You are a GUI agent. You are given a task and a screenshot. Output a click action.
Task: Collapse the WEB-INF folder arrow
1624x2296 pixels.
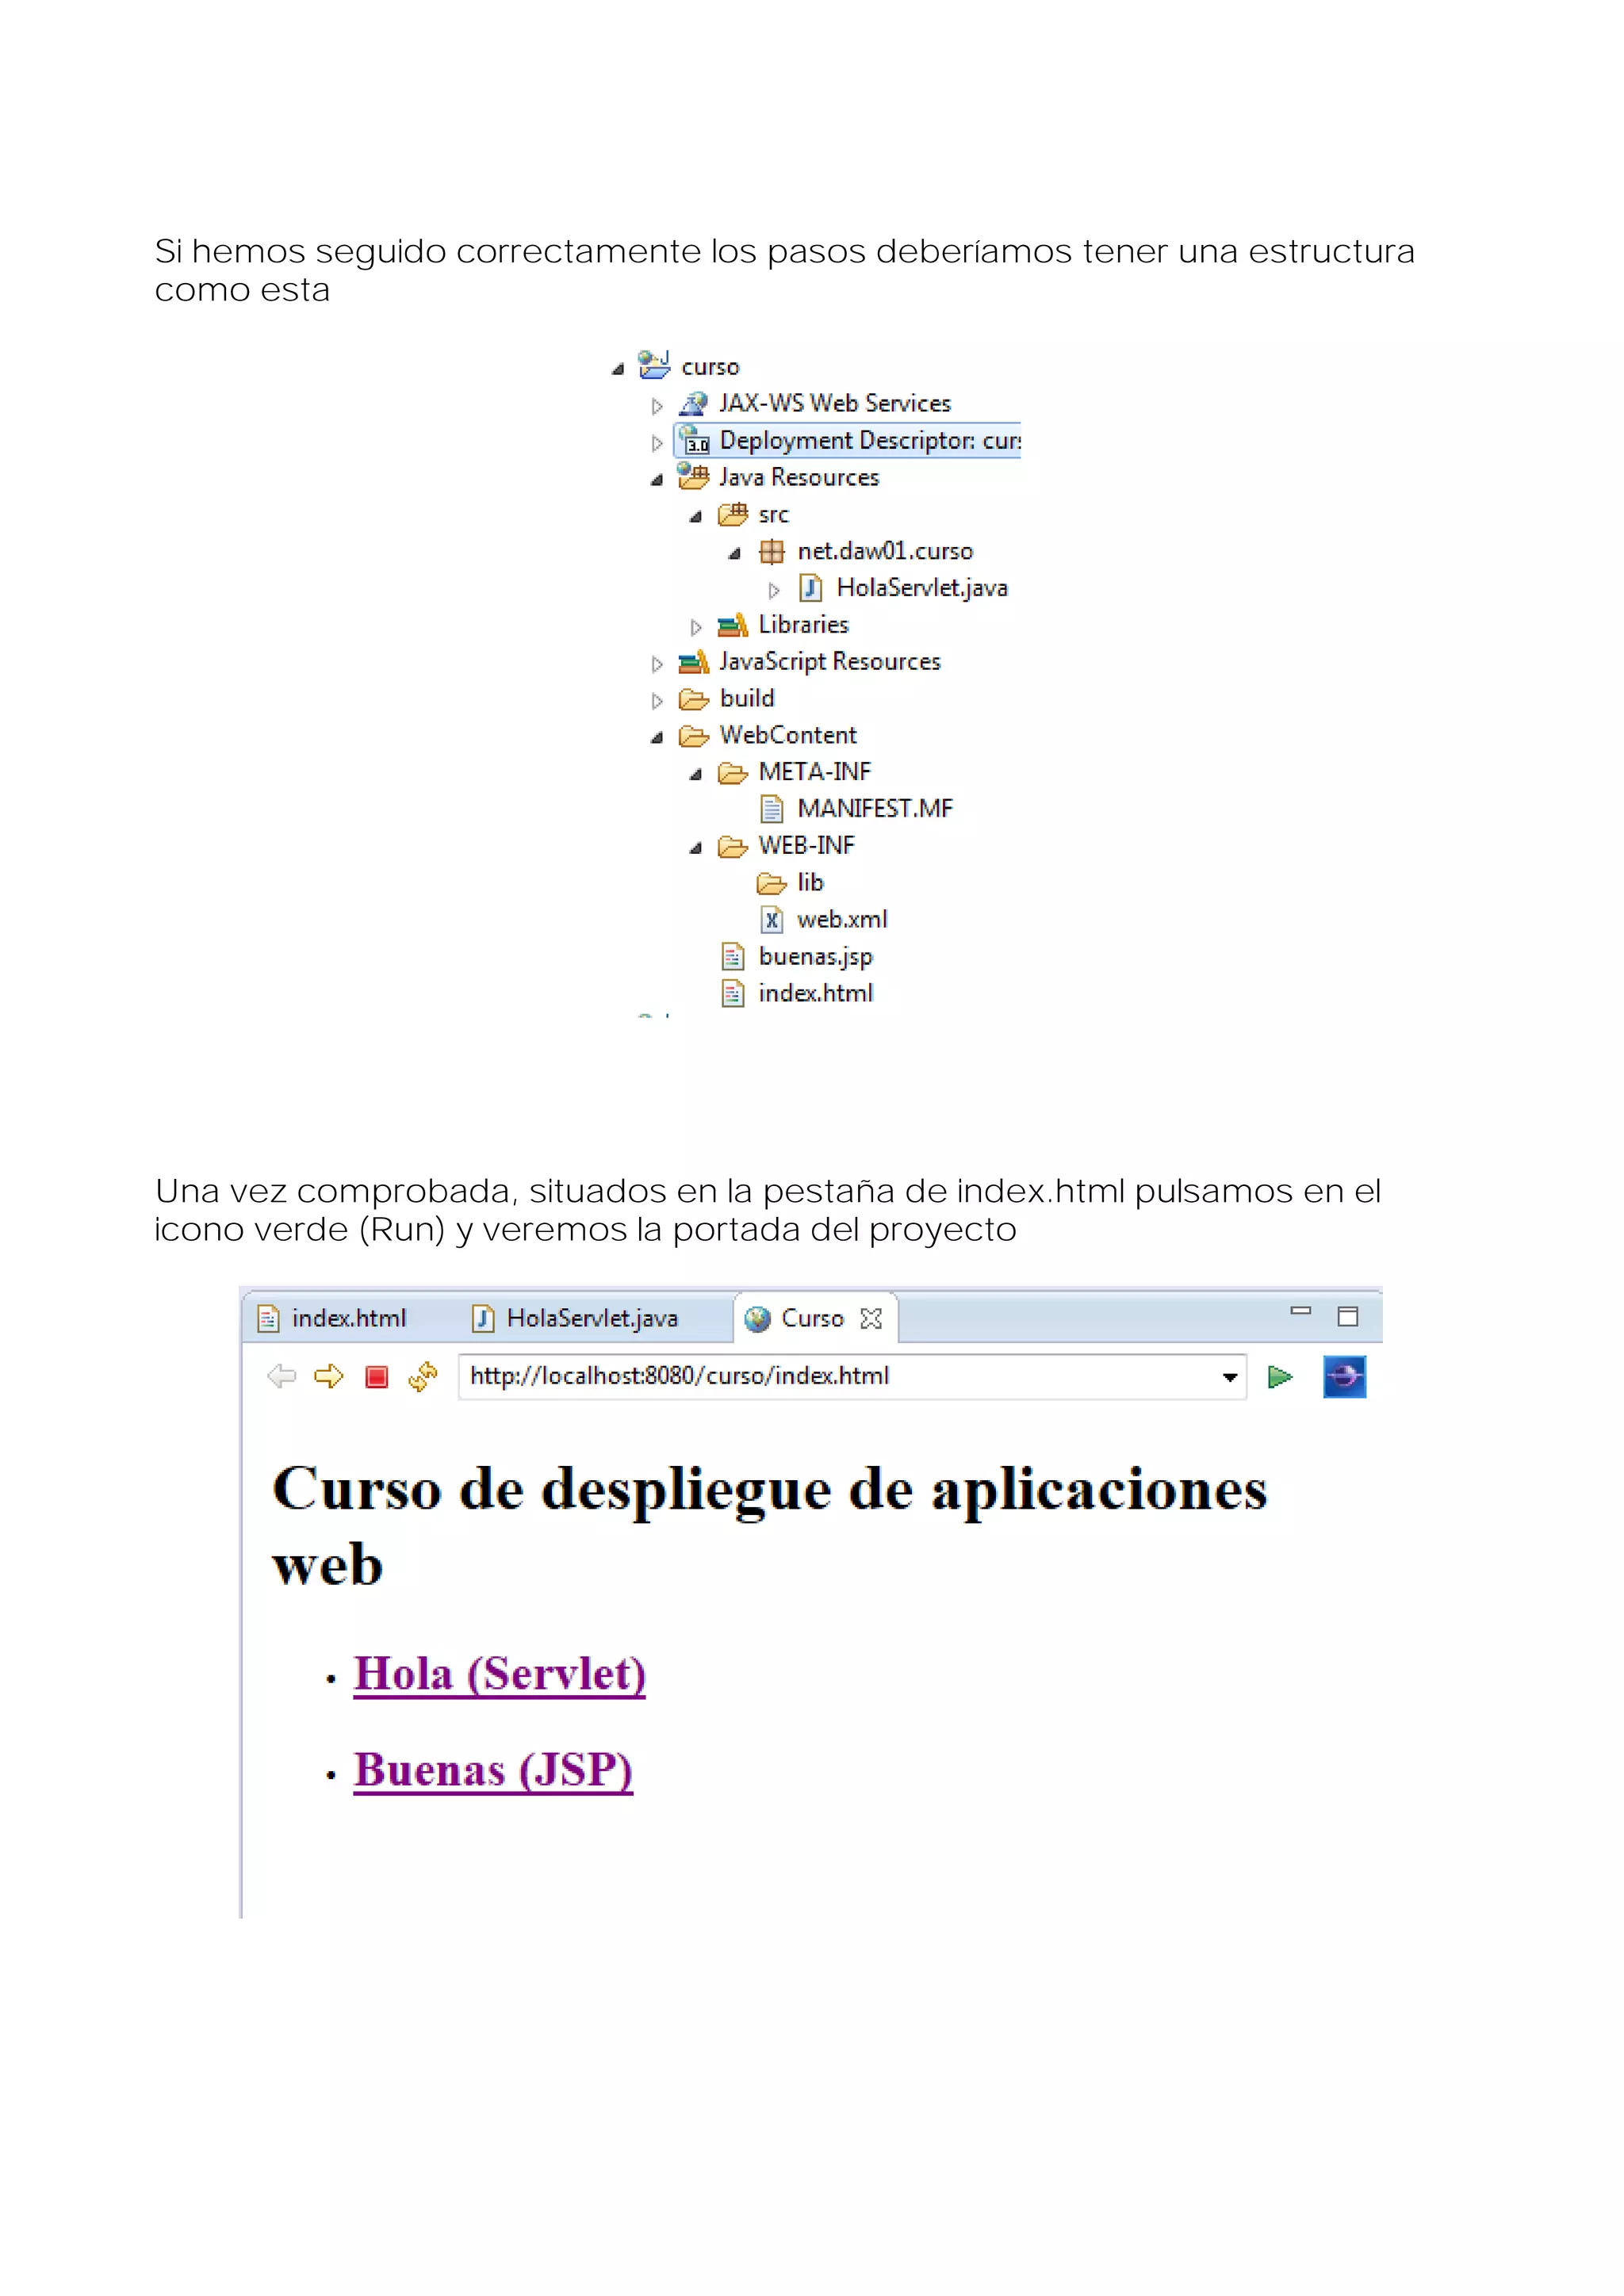pyautogui.click(x=696, y=848)
